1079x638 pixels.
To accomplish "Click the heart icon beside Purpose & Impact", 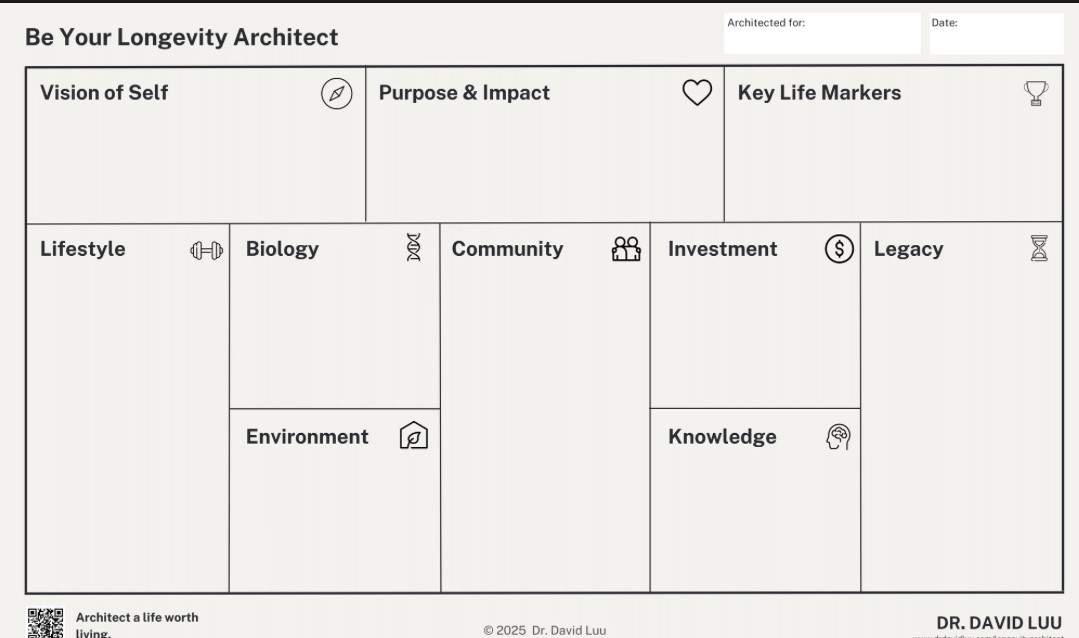I will click(x=697, y=93).
